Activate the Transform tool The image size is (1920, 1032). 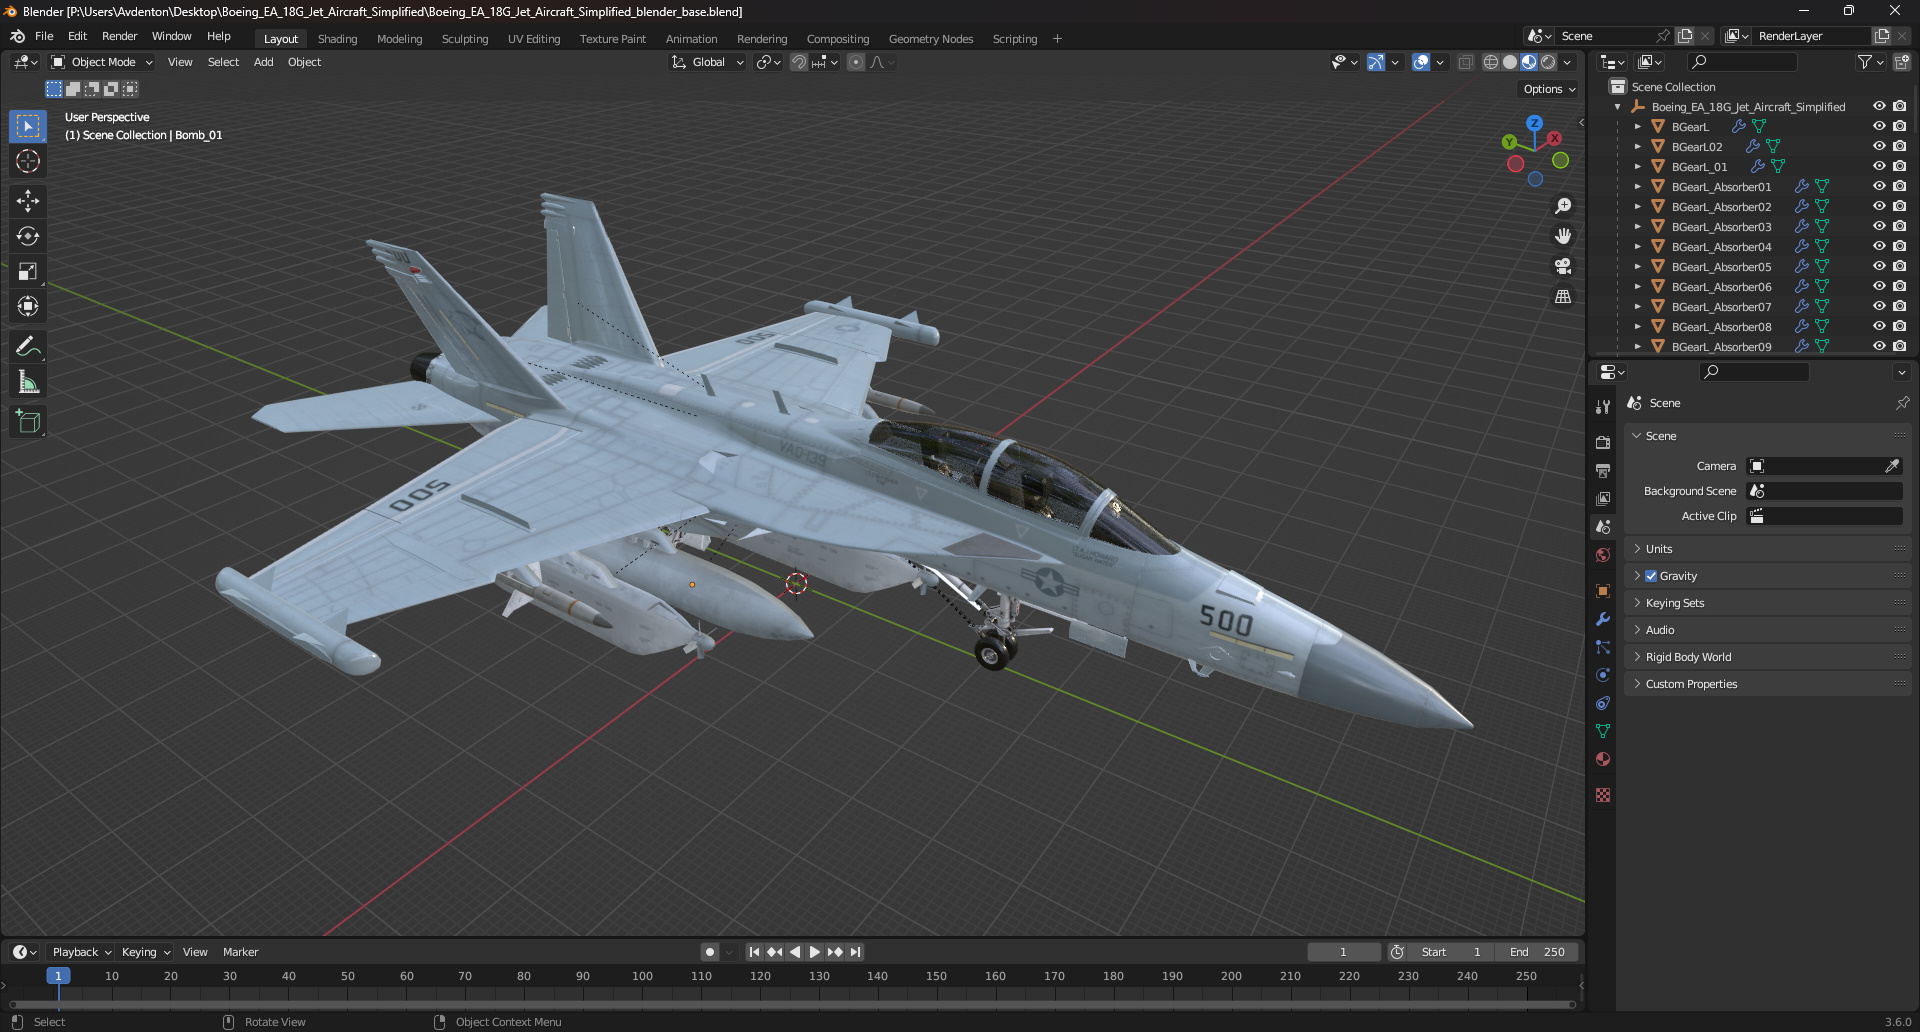coord(28,306)
